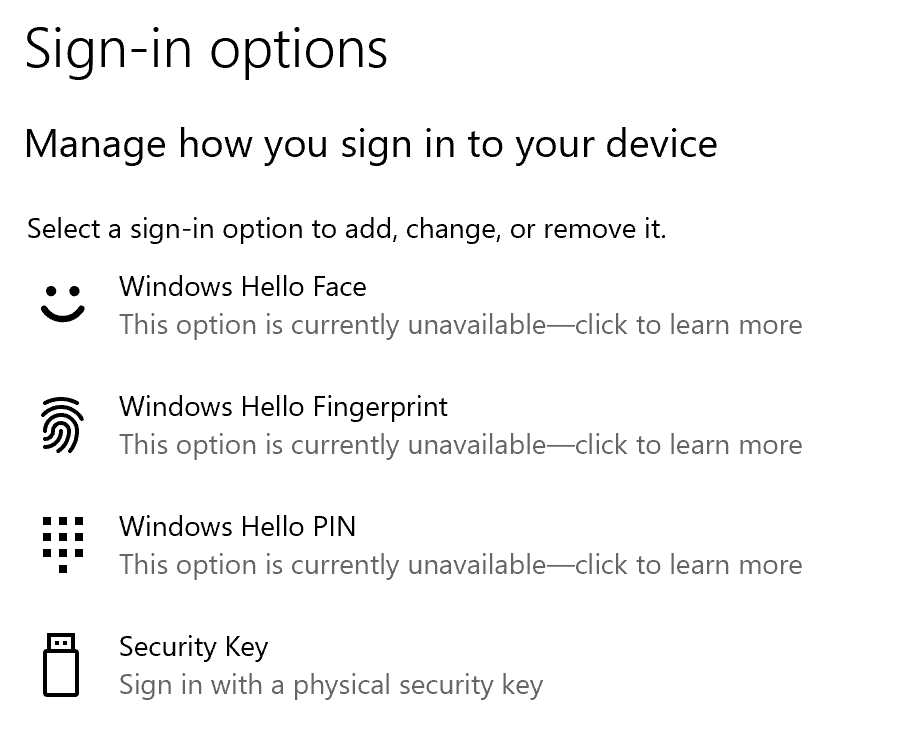This screenshot has width=907, height=739.
Task: Click the fingerprint icon for Windows Hello Fingerprint
Action: tap(62, 425)
